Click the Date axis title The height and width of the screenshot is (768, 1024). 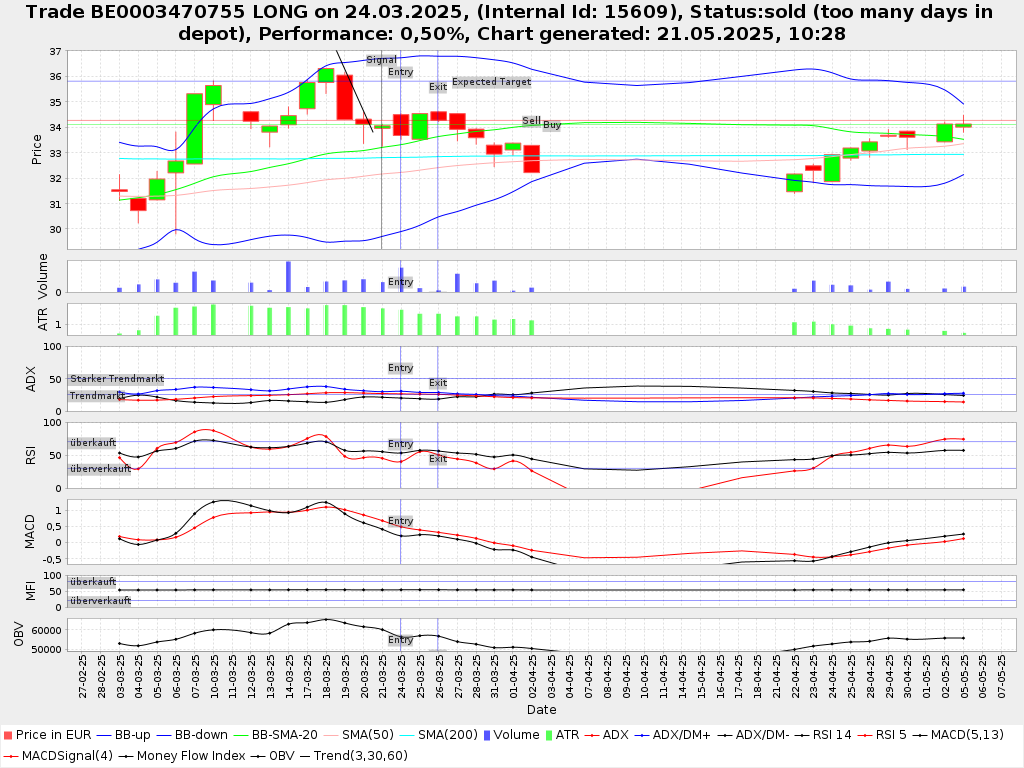(x=541, y=709)
